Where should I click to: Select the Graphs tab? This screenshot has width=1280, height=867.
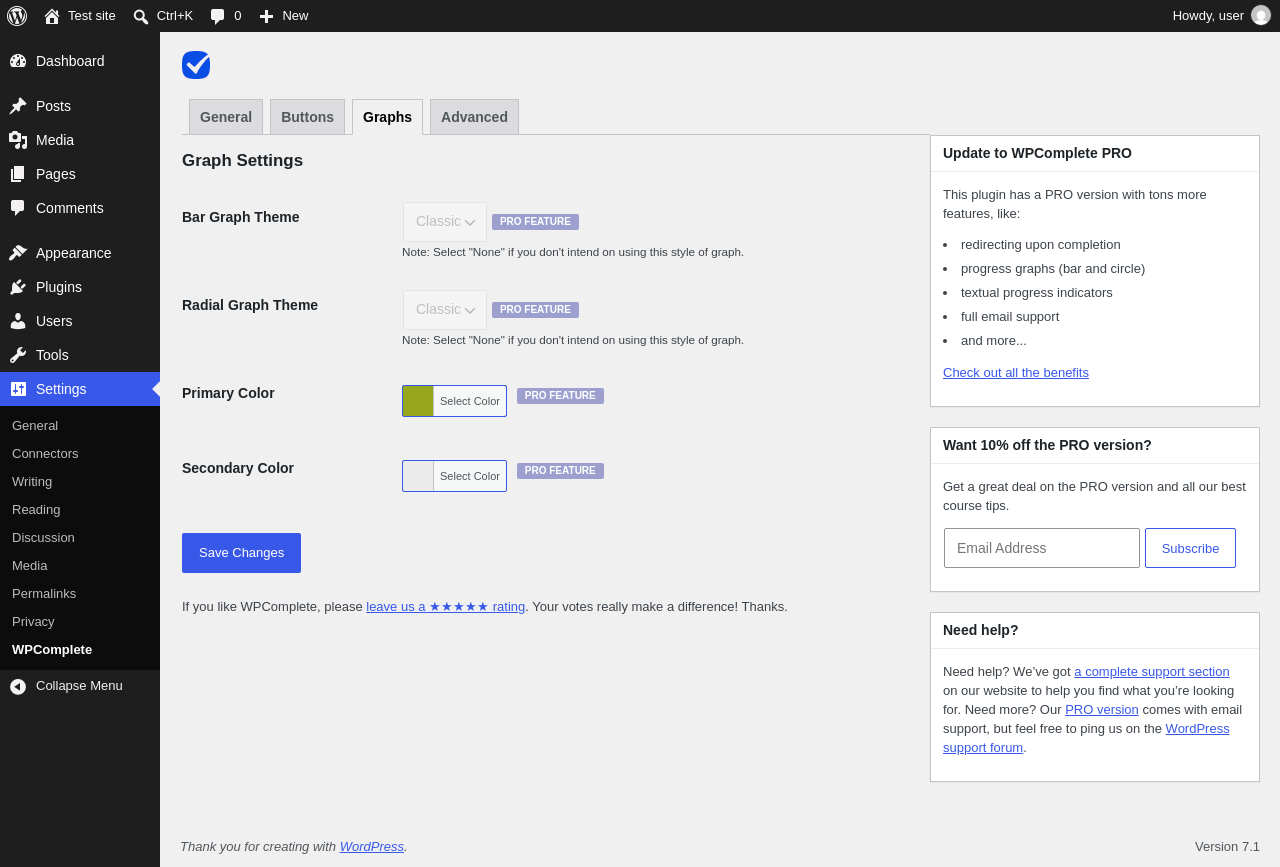coord(387,117)
